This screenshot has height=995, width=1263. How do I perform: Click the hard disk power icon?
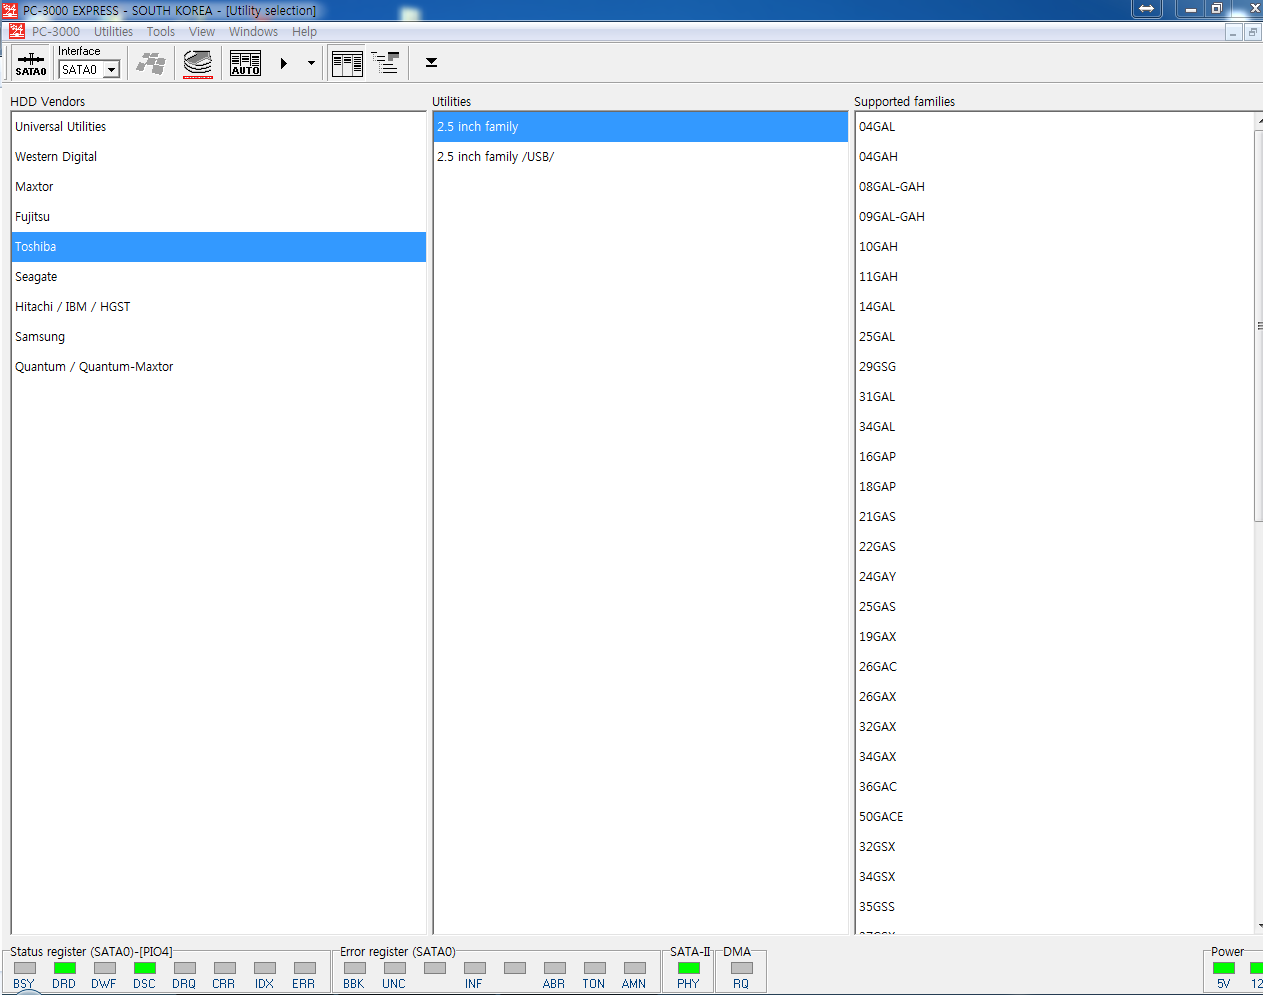[x=198, y=63]
